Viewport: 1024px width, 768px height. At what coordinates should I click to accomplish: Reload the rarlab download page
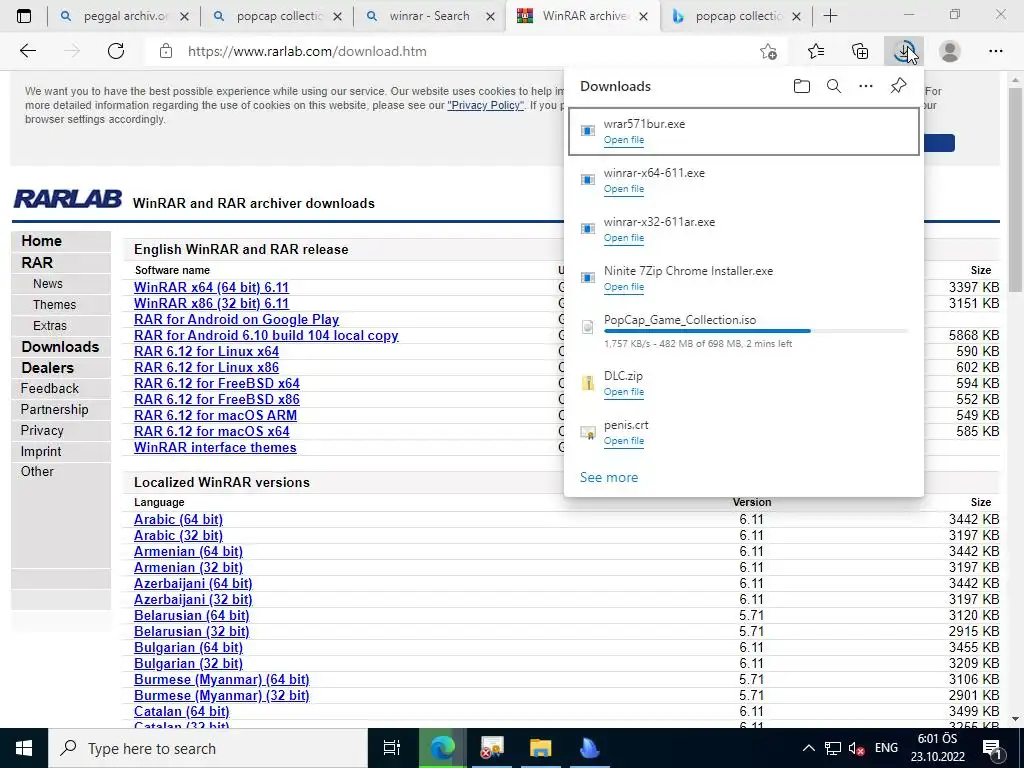point(116,51)
